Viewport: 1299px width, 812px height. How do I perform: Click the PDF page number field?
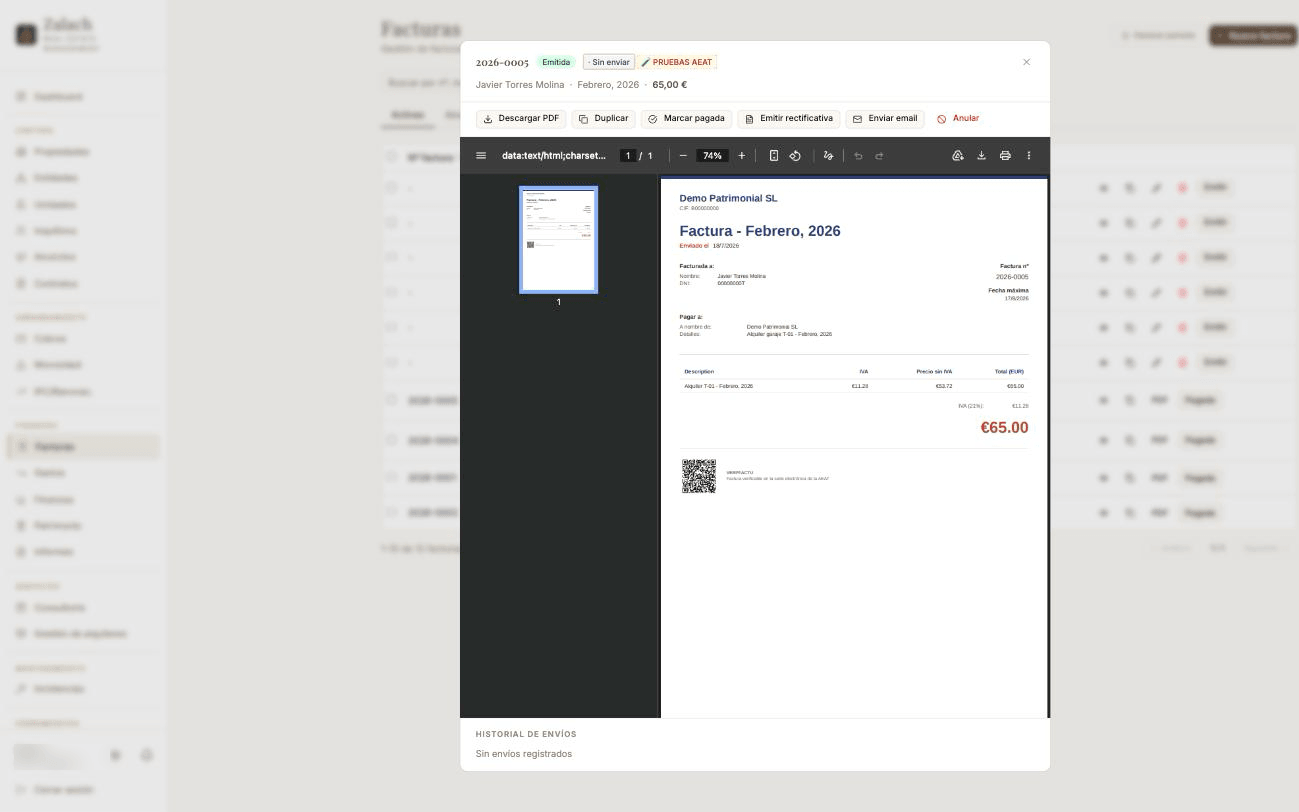tap(628, 156)
